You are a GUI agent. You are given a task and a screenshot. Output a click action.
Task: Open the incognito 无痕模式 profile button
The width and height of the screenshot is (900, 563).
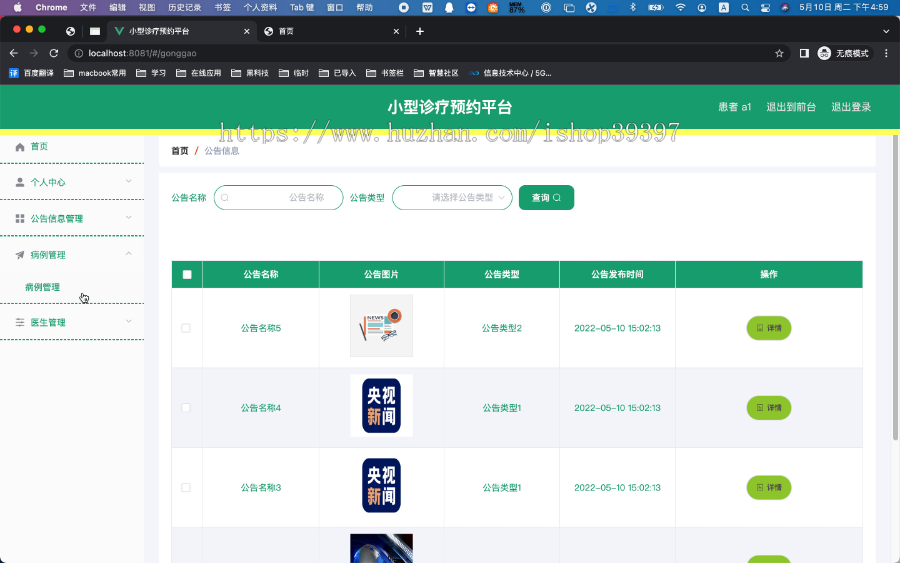(843, 53)
